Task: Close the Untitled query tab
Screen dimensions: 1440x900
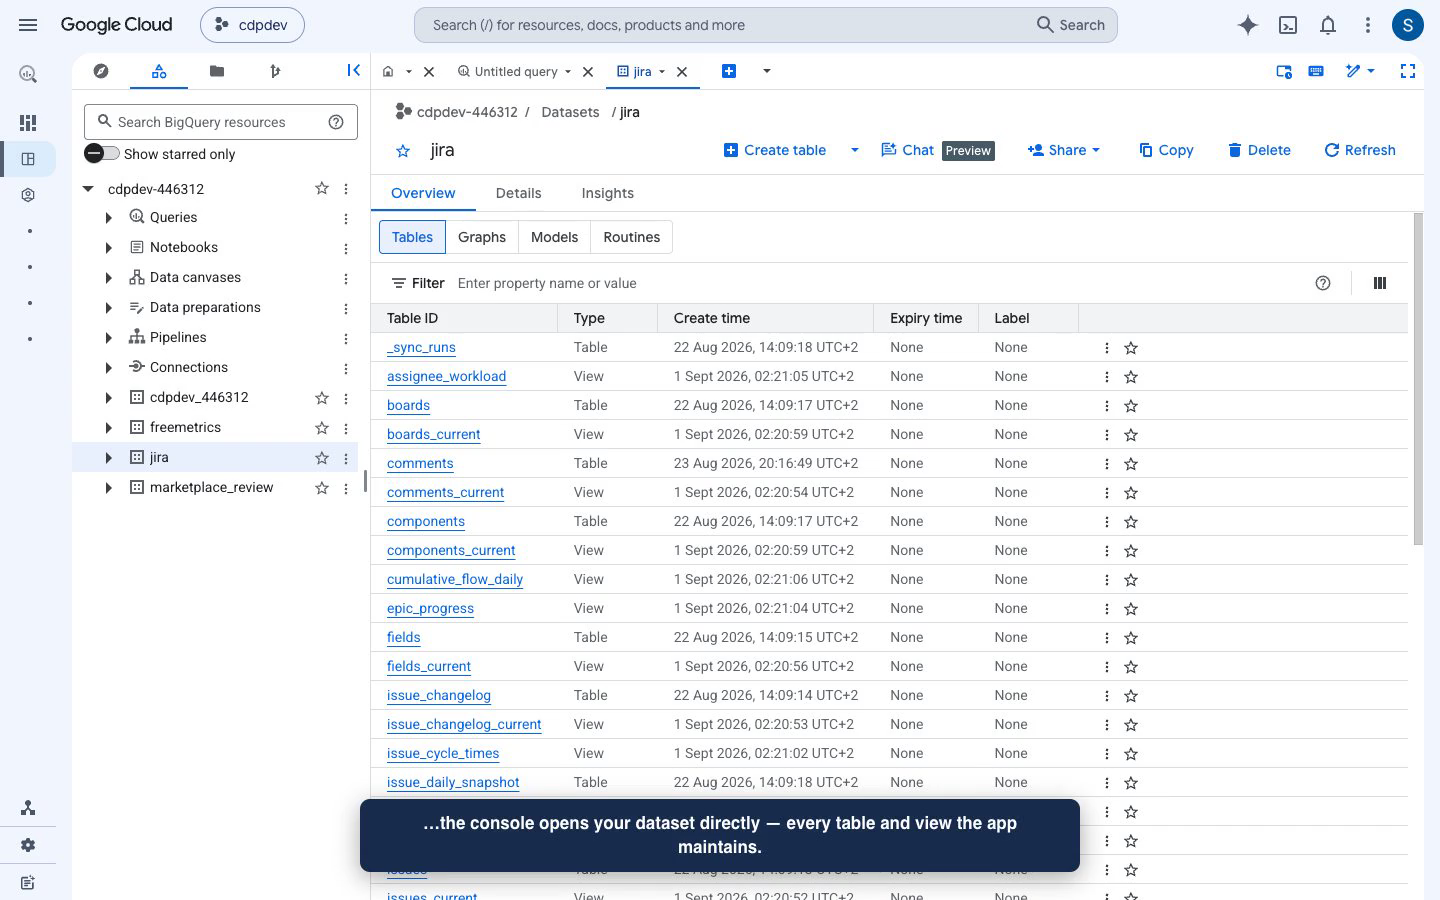Action: (588, 72)
